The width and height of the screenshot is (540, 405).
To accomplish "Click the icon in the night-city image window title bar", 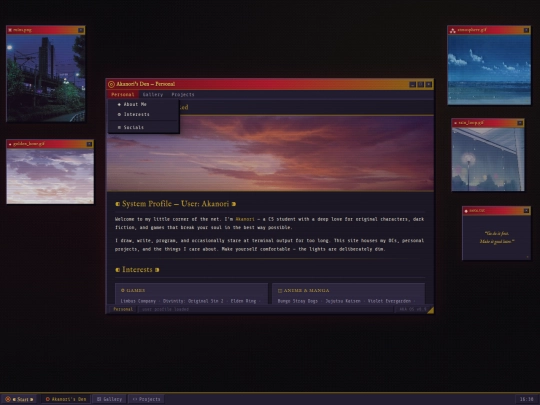I will (x=10, y=30).
